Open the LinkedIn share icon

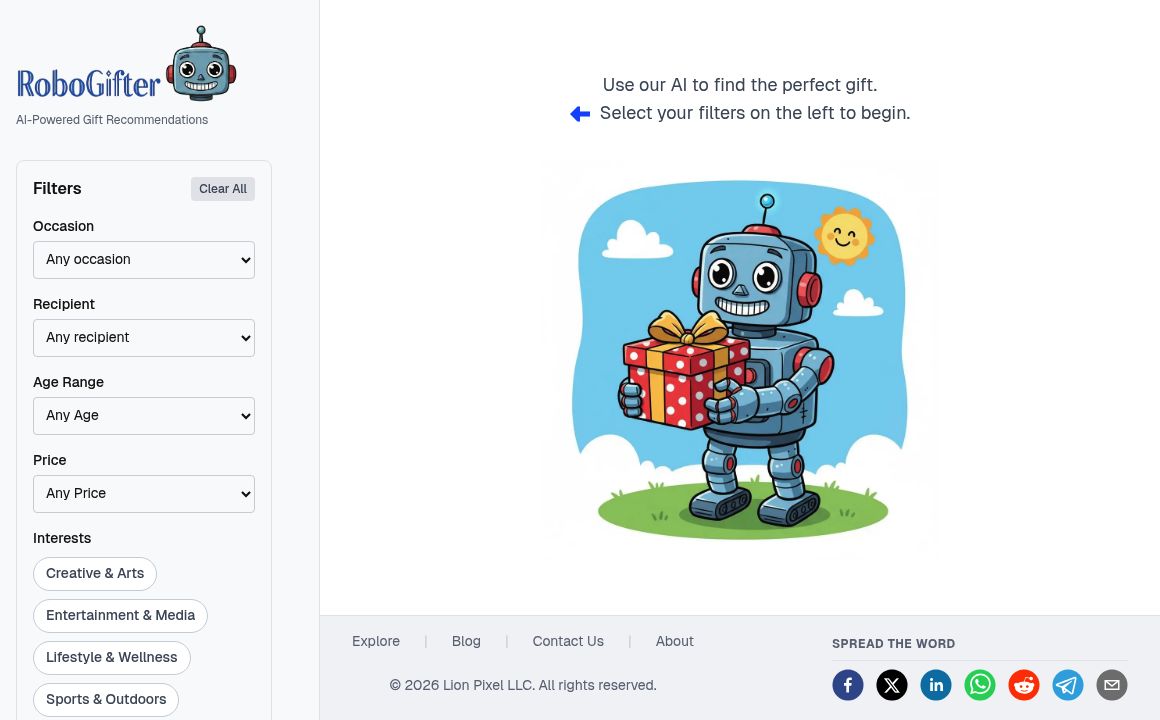click(x=936, y=685)
